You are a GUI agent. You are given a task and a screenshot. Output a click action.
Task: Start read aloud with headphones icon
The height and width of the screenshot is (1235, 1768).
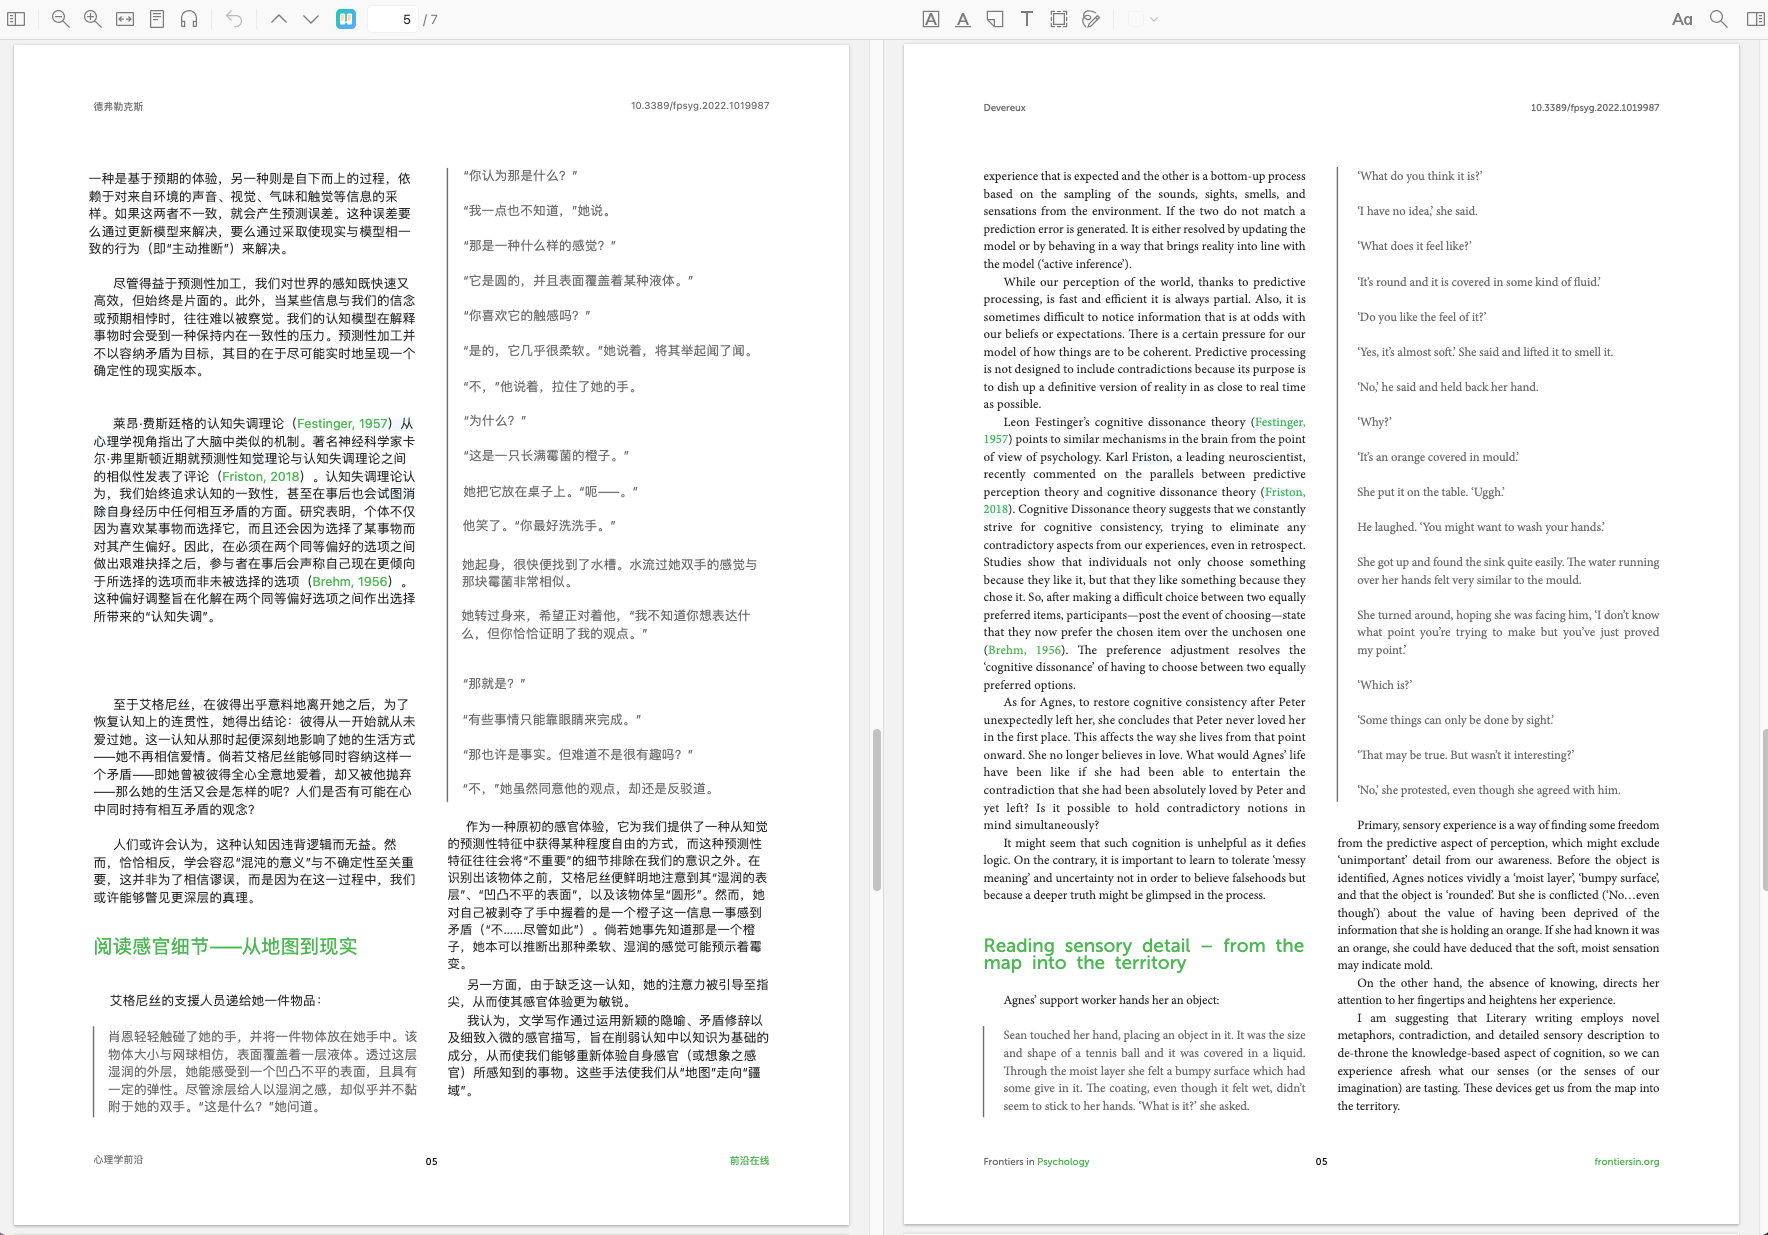189,19
